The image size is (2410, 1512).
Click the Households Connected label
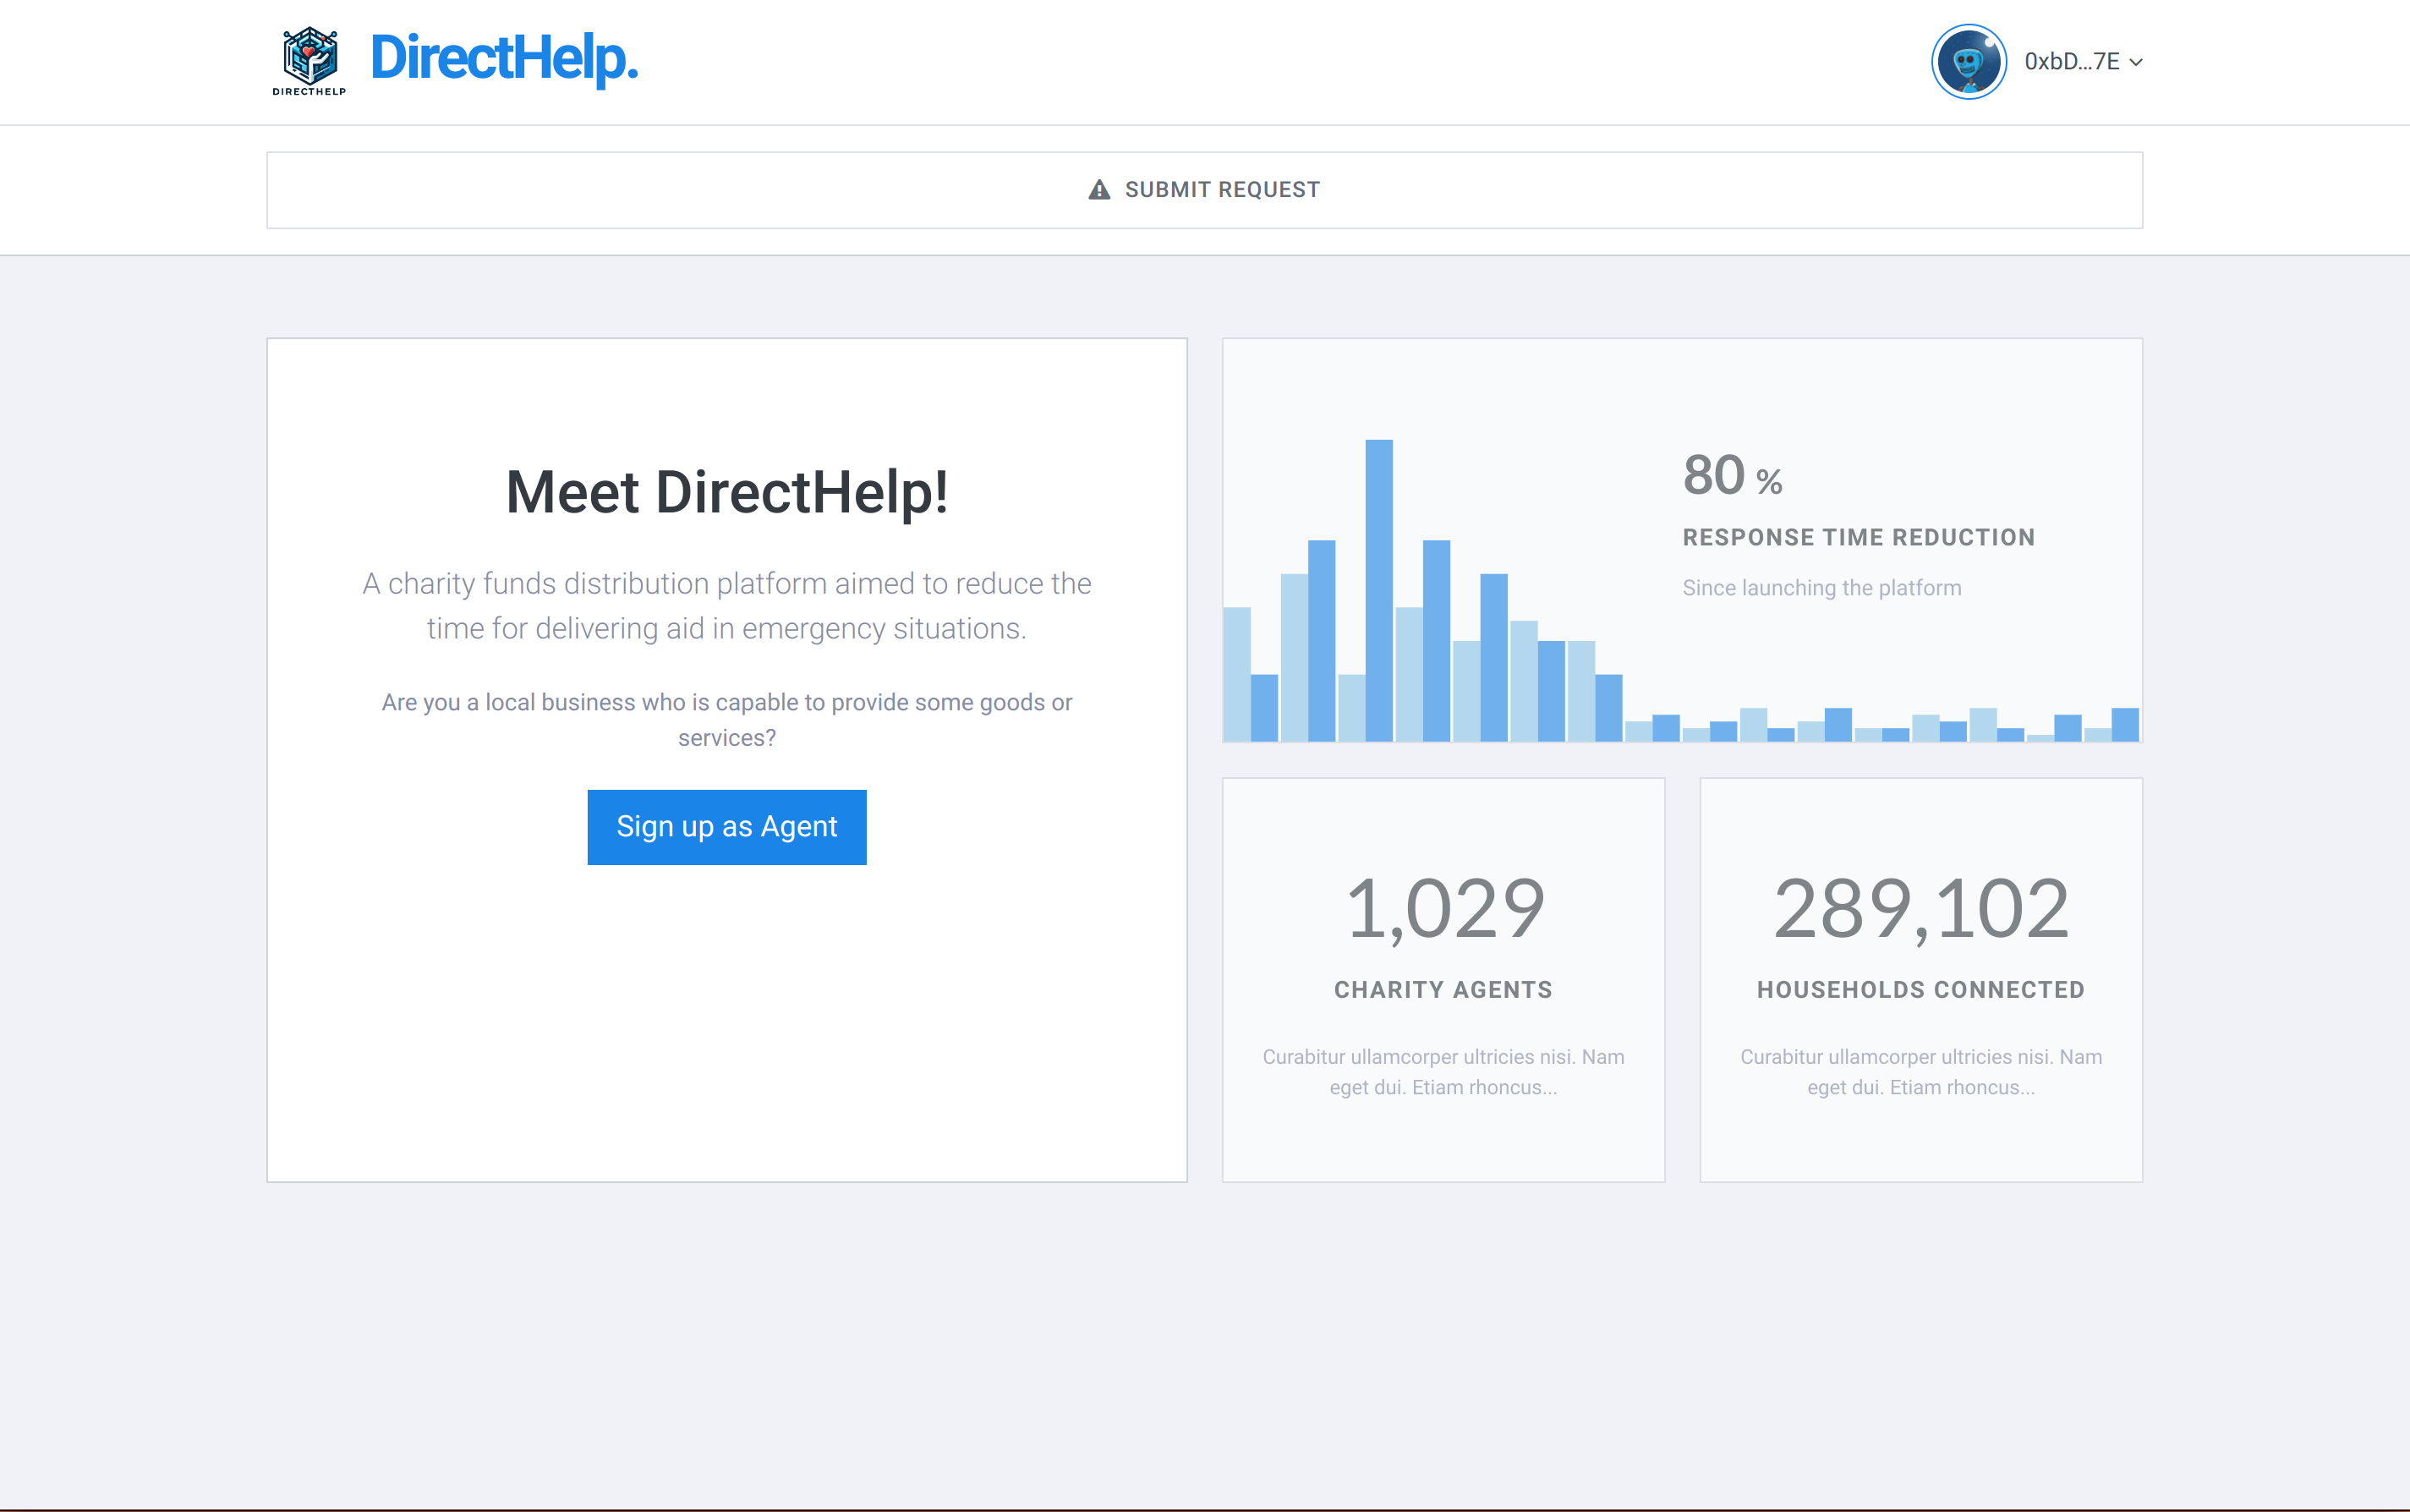1921,990
